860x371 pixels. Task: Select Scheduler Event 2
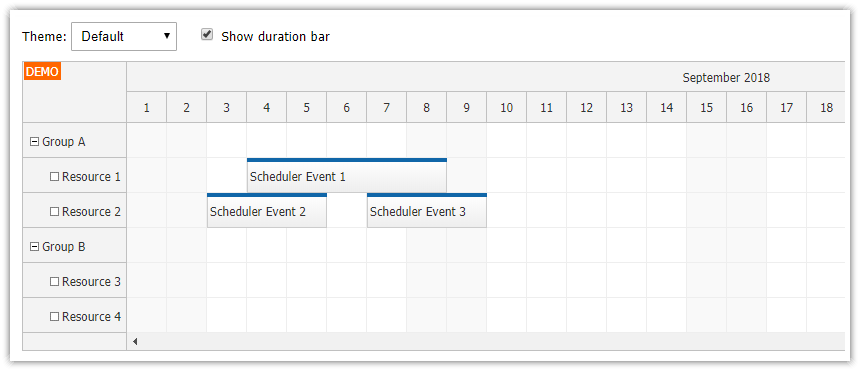point(267,211)
